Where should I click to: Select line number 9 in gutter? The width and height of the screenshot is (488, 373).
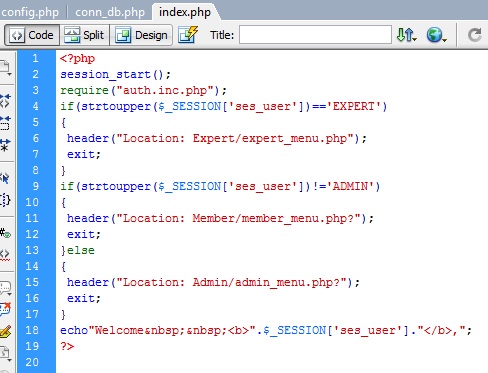35,186
